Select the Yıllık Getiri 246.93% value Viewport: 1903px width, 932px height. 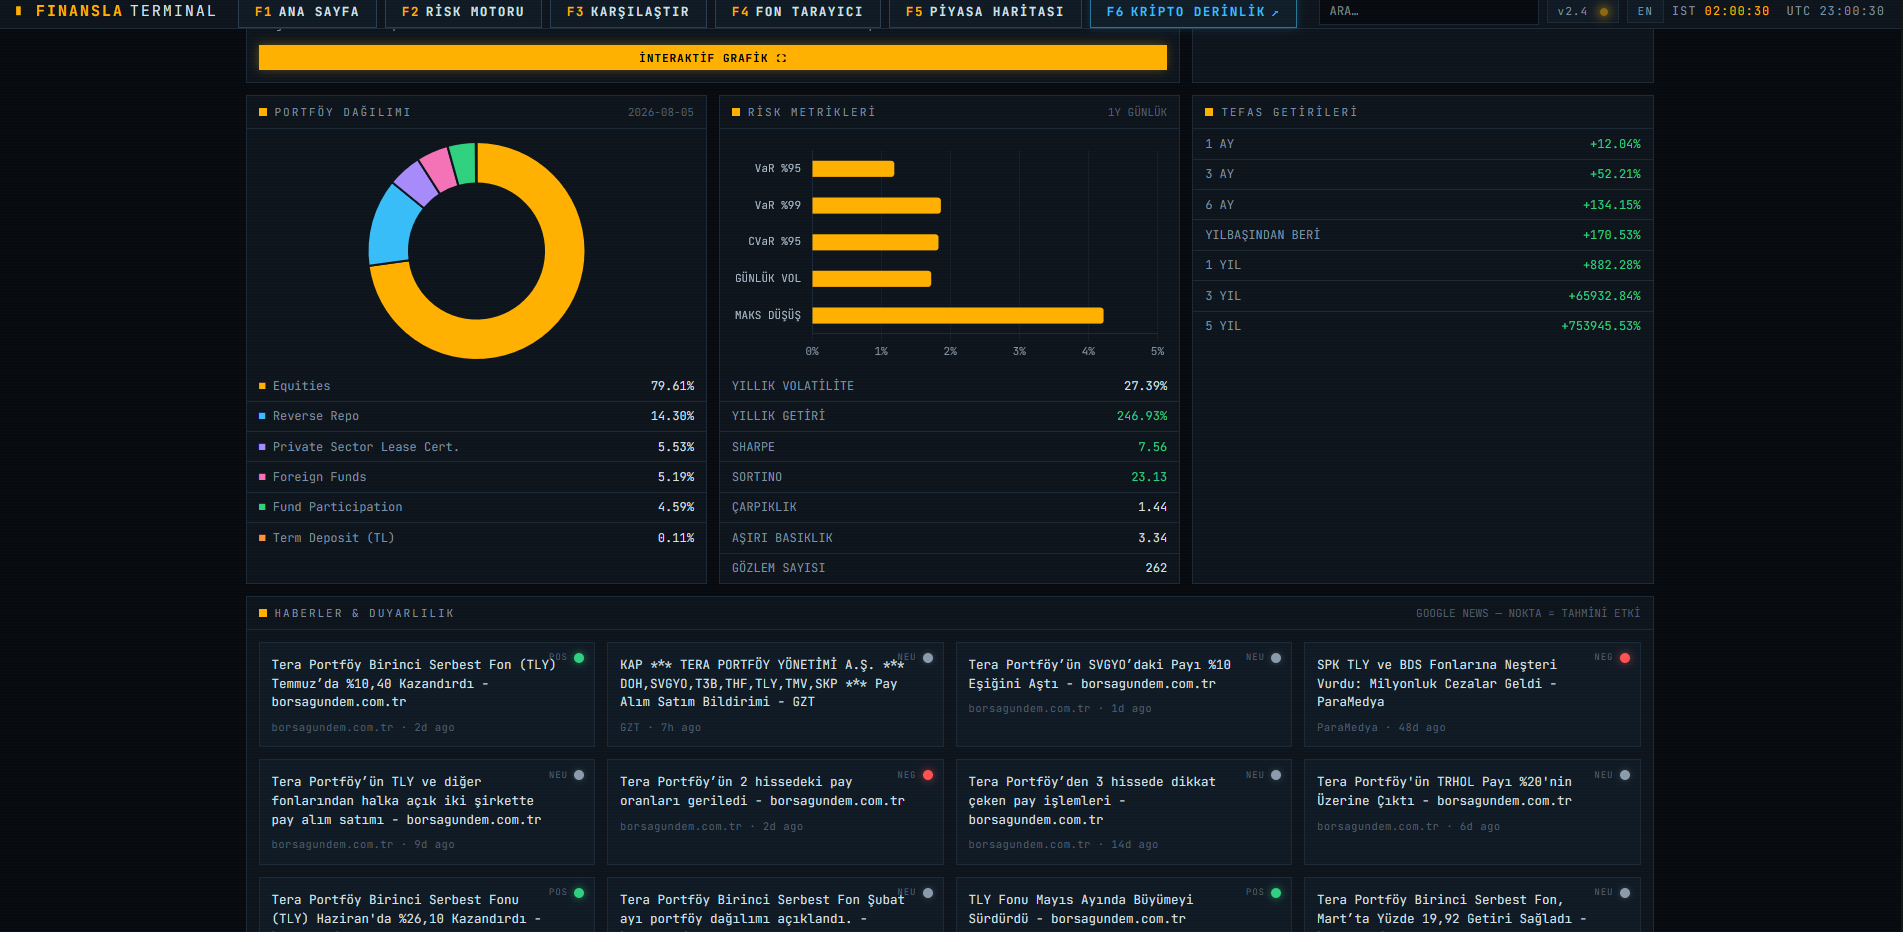pyautogui.click(x=1142, y=416)
